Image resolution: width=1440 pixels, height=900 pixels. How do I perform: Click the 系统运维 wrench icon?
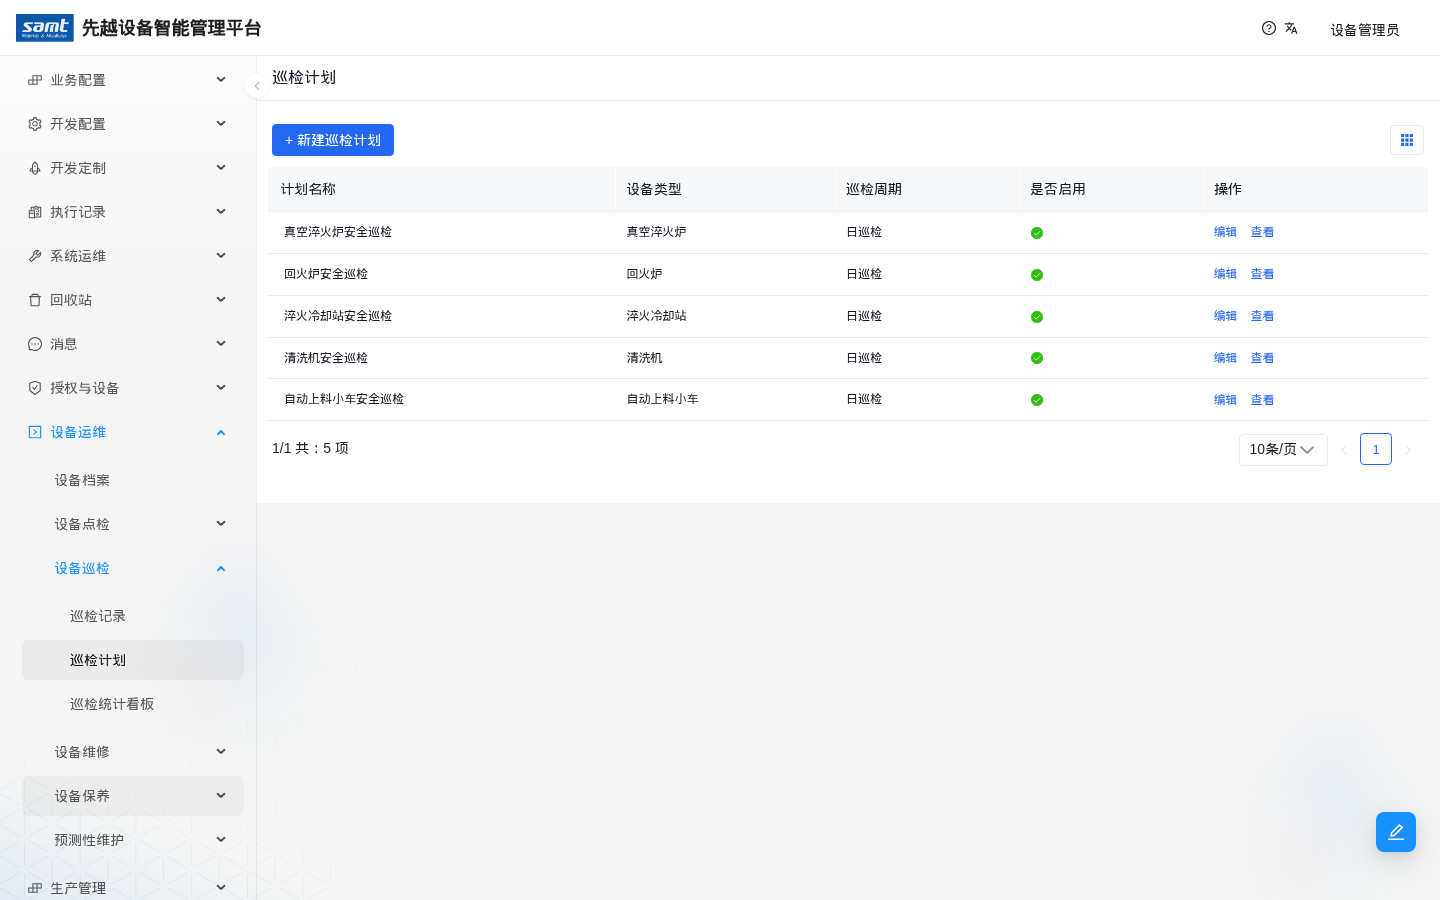tap(35, 256)
